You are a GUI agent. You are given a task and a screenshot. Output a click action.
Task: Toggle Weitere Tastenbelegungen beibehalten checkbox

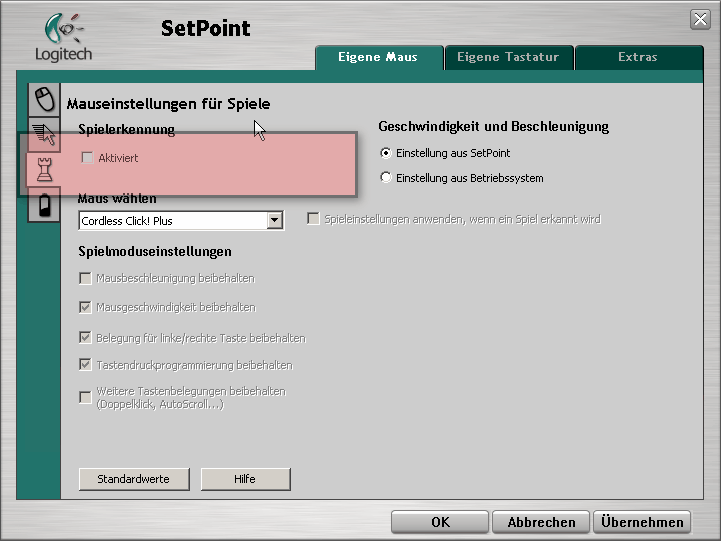click(x=86, y=397)
